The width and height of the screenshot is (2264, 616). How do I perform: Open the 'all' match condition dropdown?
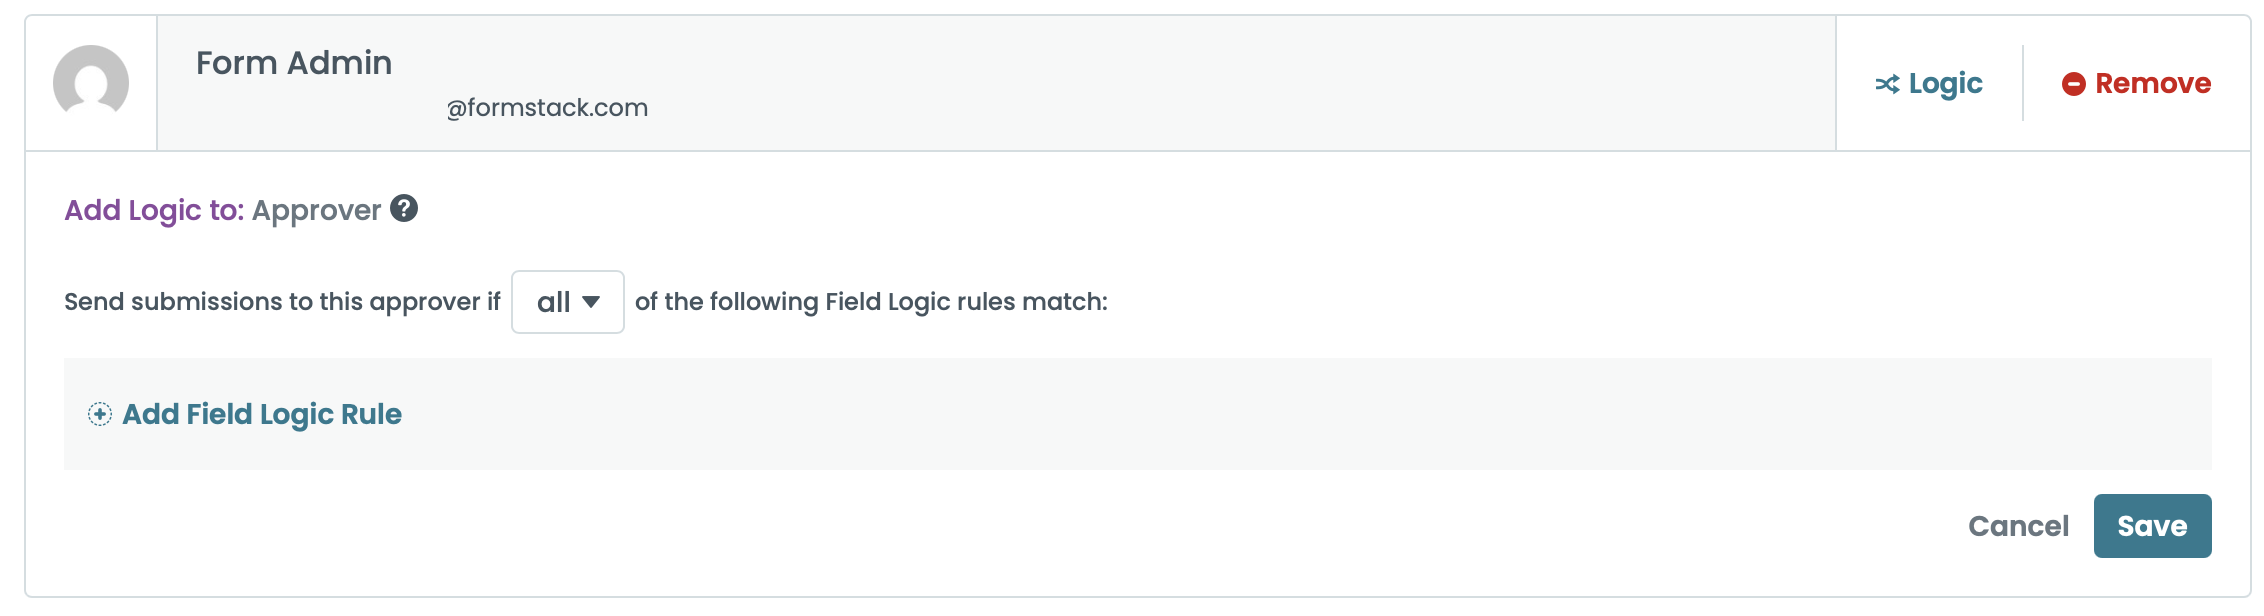(x=567, y=302)
